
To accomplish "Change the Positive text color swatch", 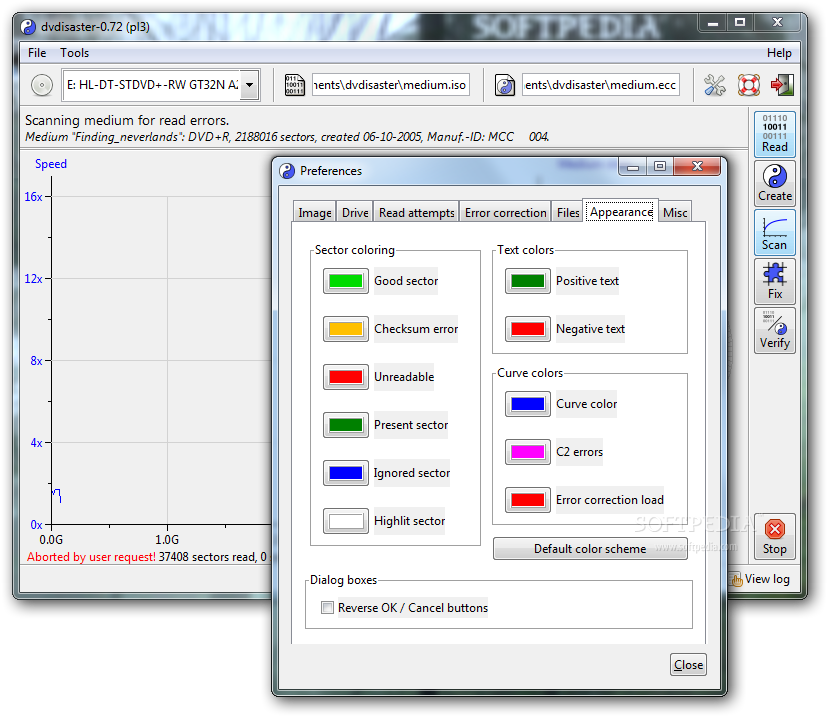I will tap(528, 280).
